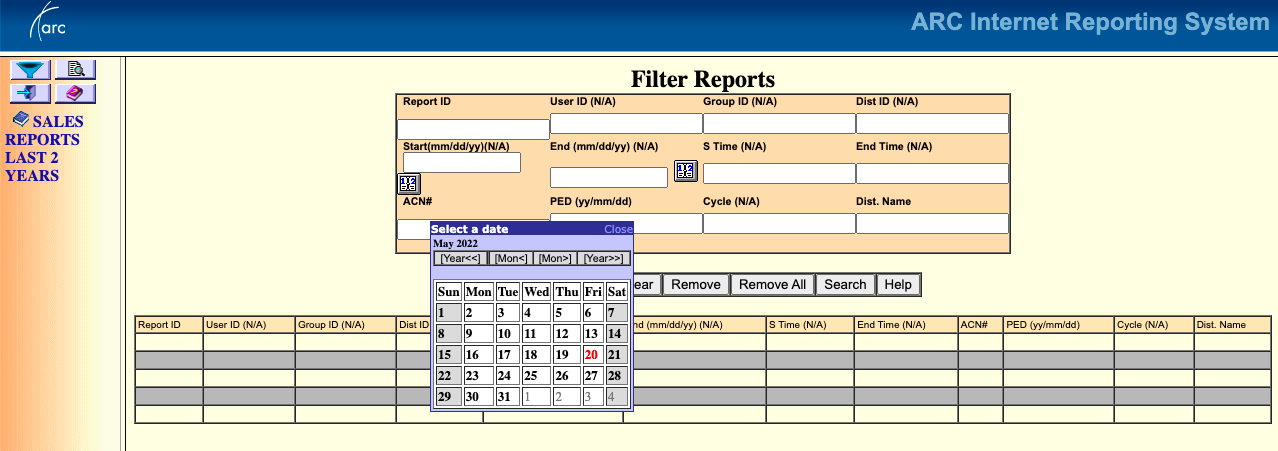The width and height of the screenshot is (1278, 451).
Task: Click the Help button
Action: pos(898,285)
